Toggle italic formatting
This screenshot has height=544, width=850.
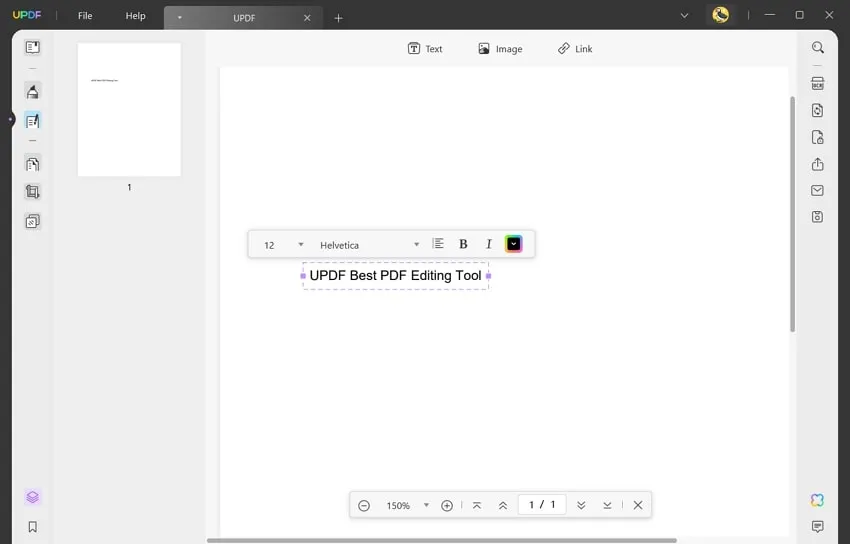tap(489, 244)
